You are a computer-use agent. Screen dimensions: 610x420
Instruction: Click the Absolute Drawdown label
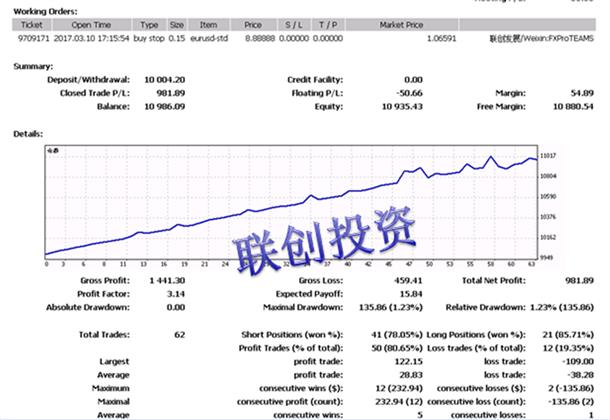coord(88,308)
